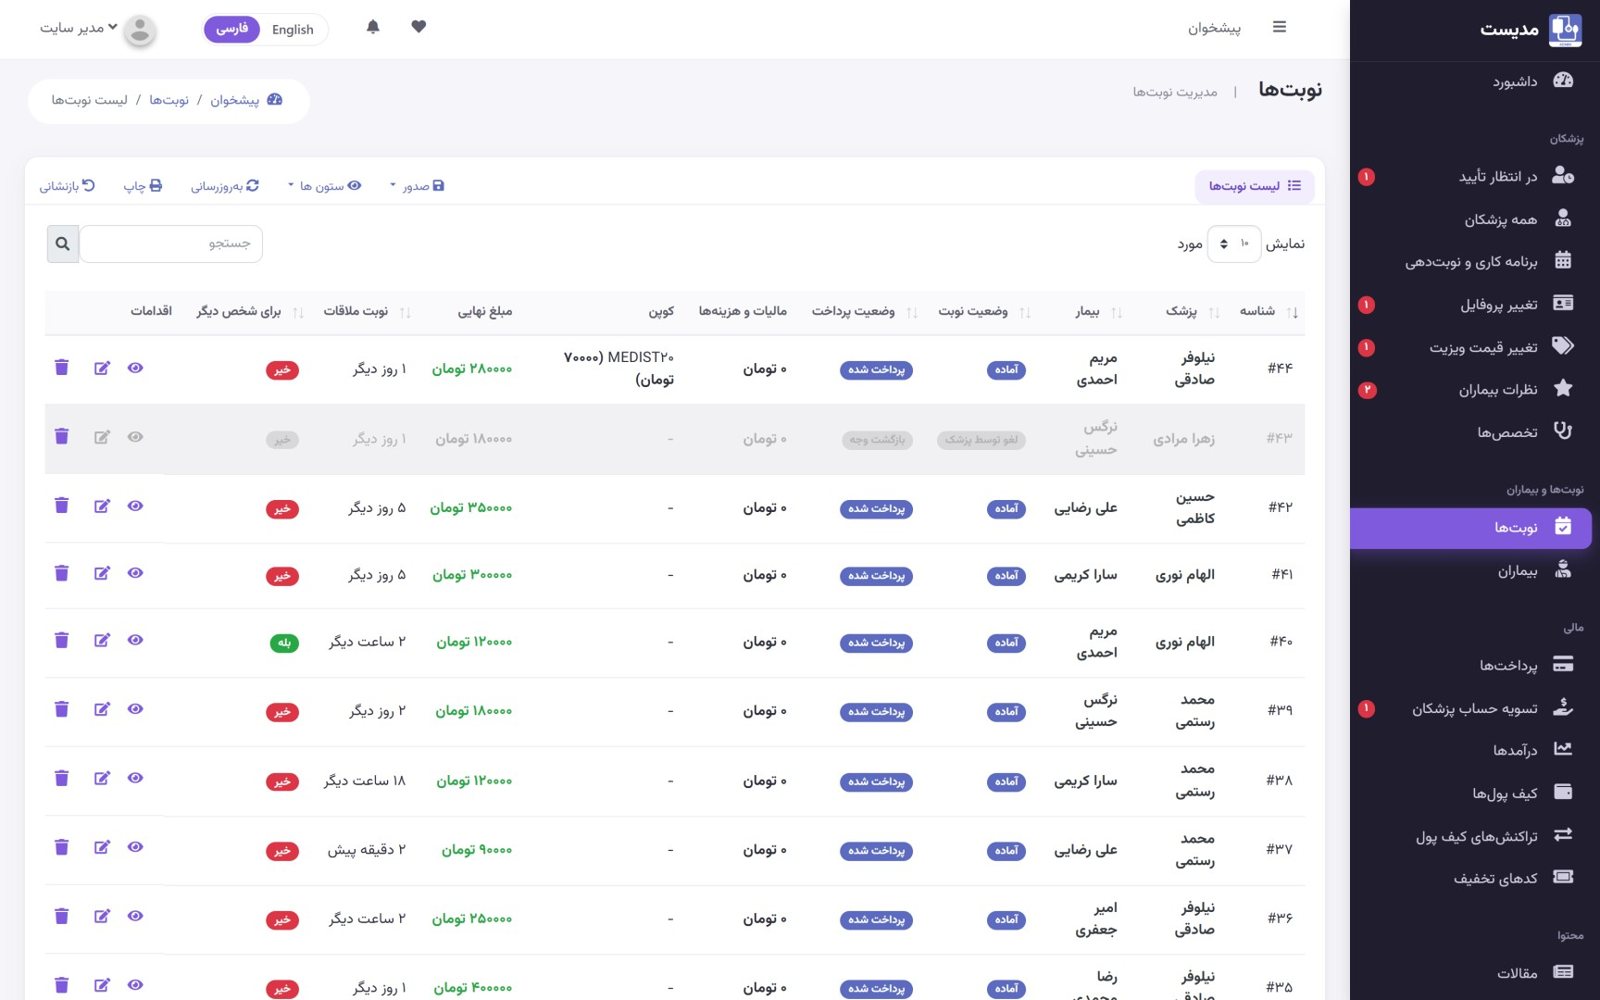This screenshot has width=1600, height=1000.
Task: Toggle the hamburger sidebar menu icon
Action: [x=1279, y=27]
